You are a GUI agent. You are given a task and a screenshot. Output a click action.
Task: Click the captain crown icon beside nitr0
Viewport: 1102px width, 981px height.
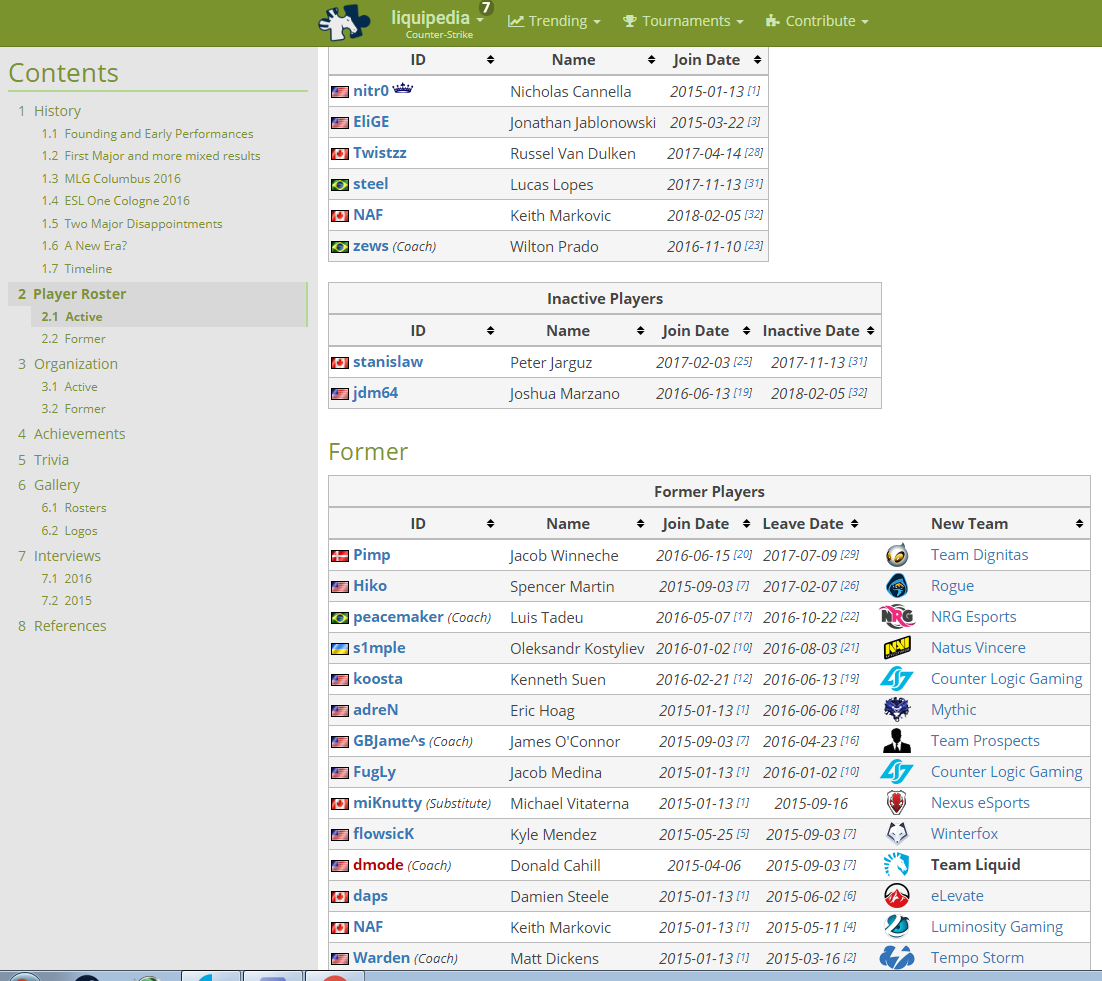[x=403, y=89]
